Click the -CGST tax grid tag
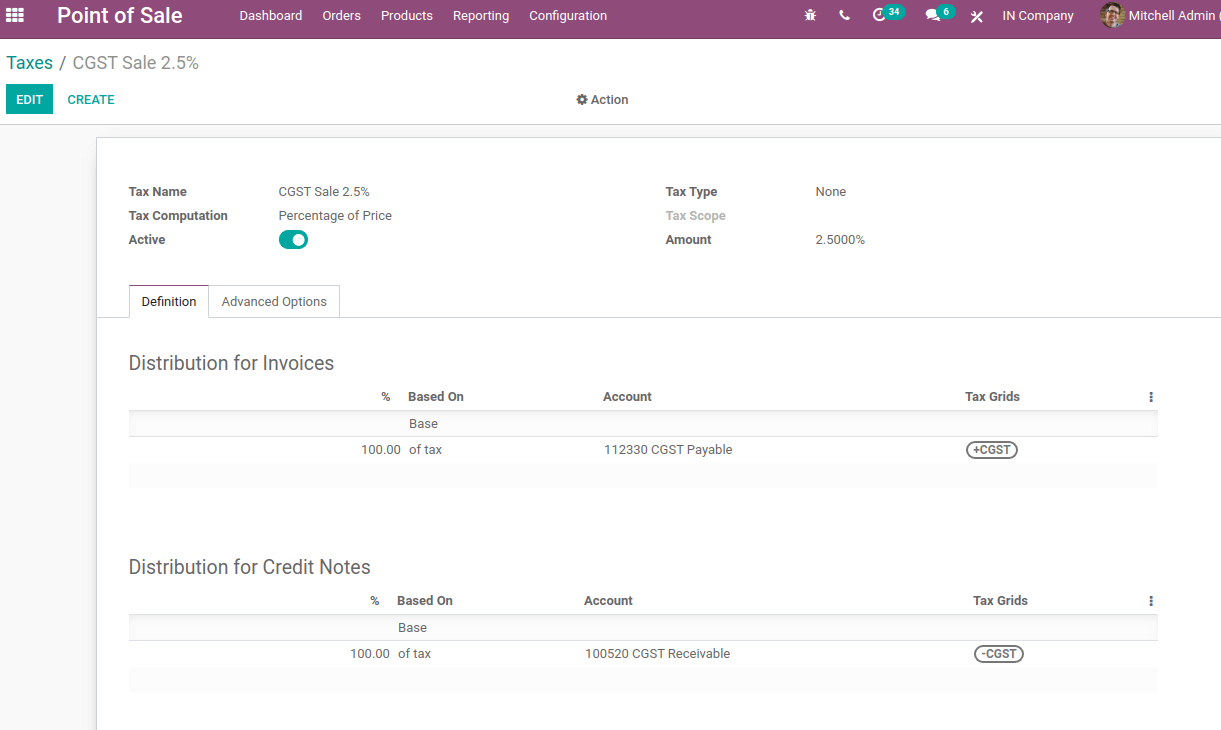 pos(999,654)
